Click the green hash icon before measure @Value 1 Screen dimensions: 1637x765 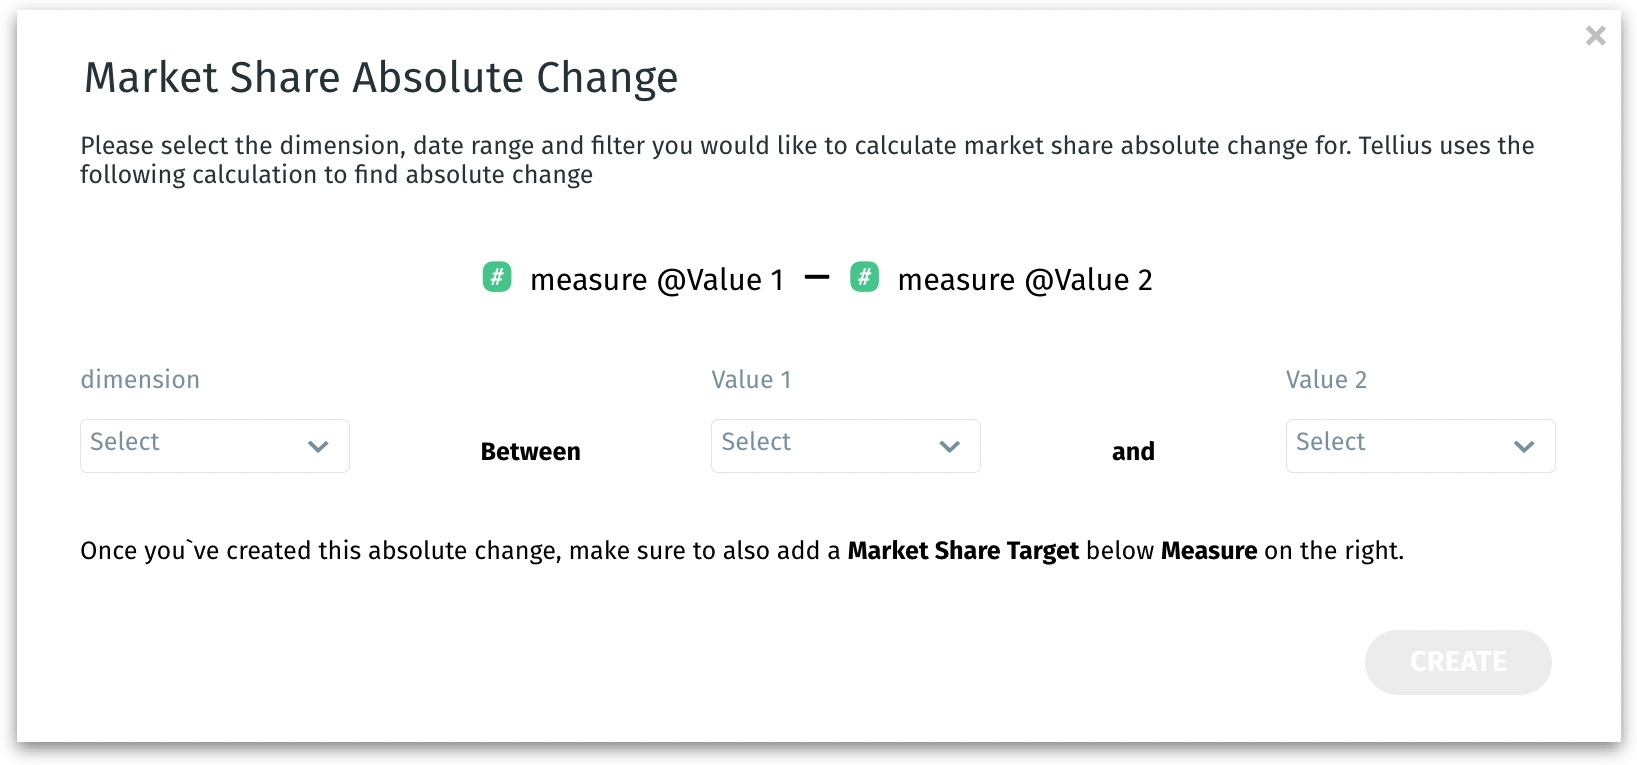(x=497, y=277)
